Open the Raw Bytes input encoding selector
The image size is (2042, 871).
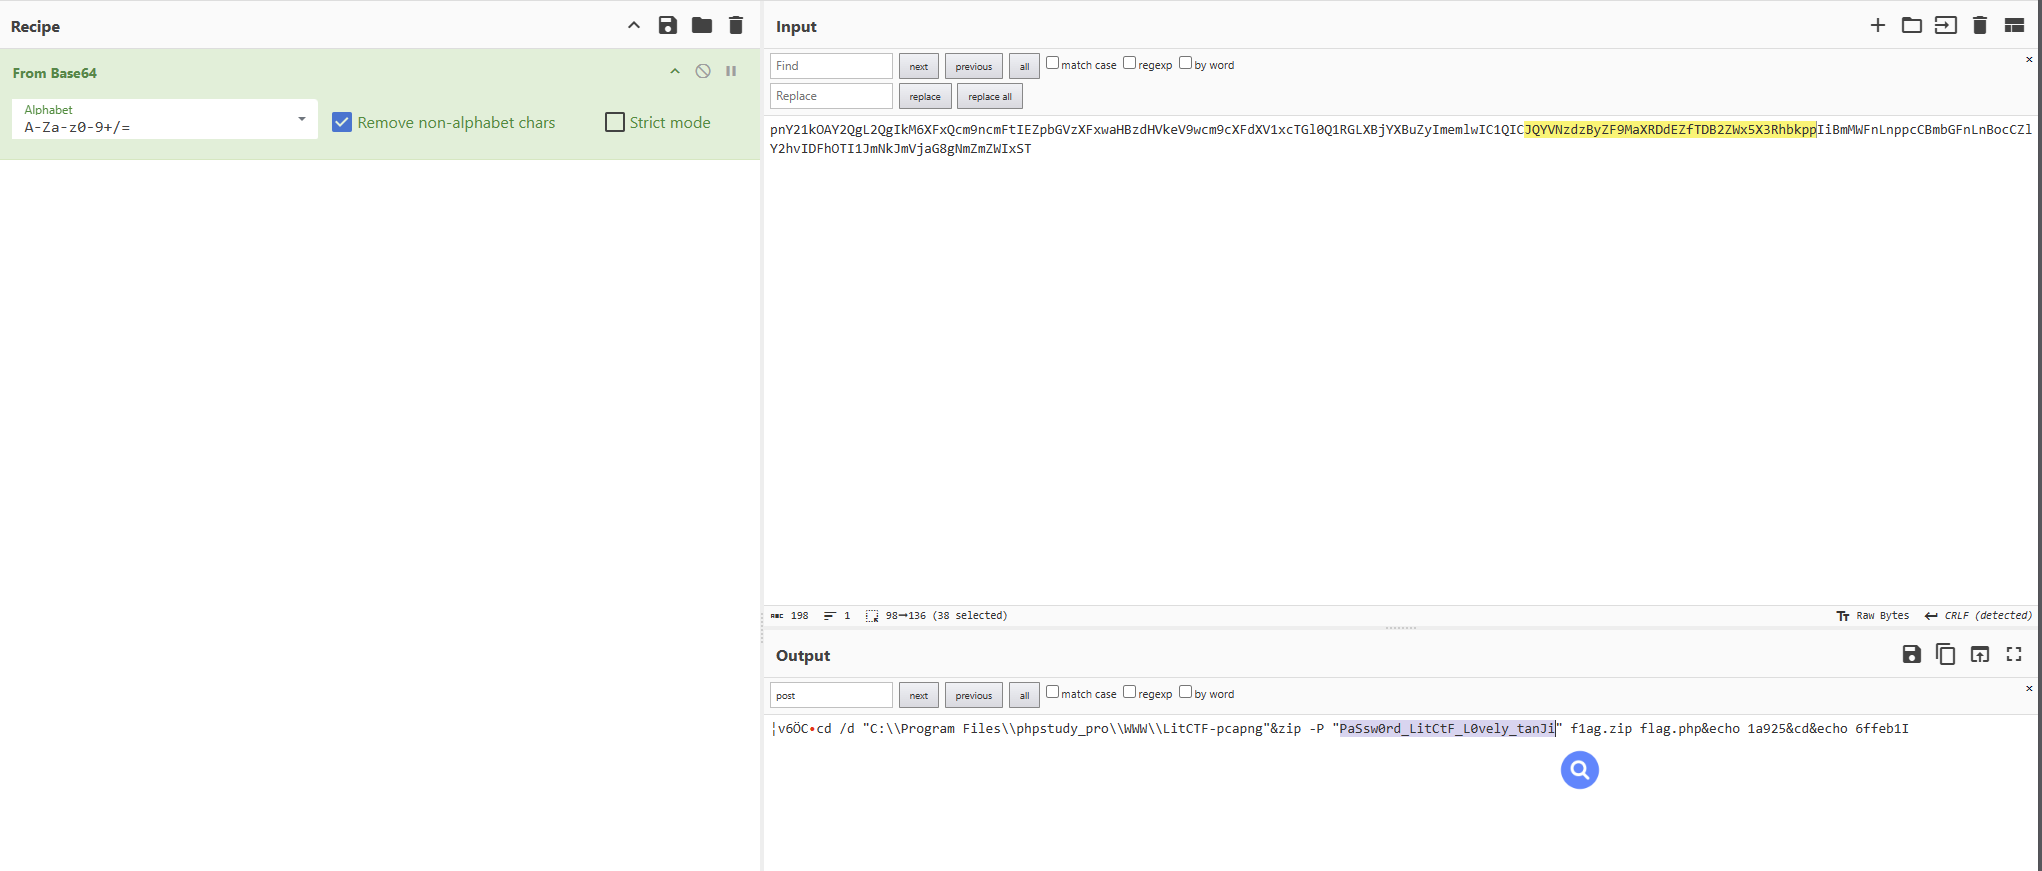[x=1873, y=616]
